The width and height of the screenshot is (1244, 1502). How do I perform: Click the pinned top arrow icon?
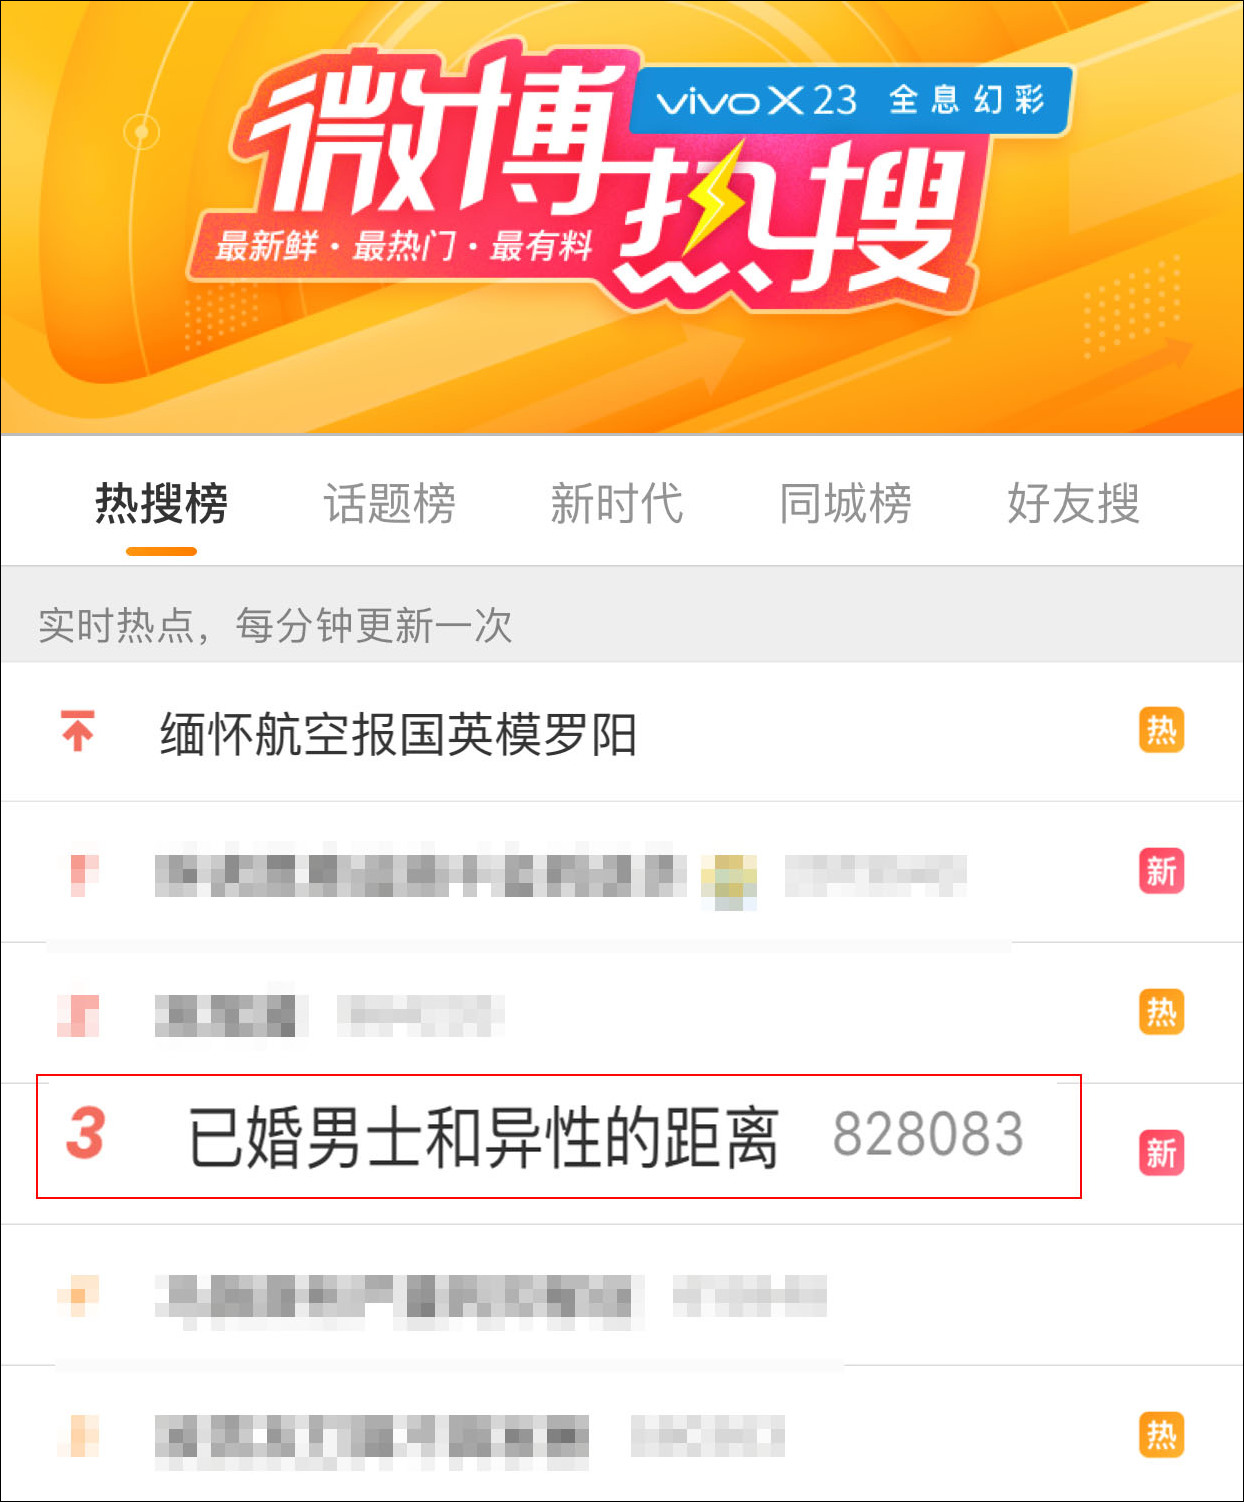(77, 731)
